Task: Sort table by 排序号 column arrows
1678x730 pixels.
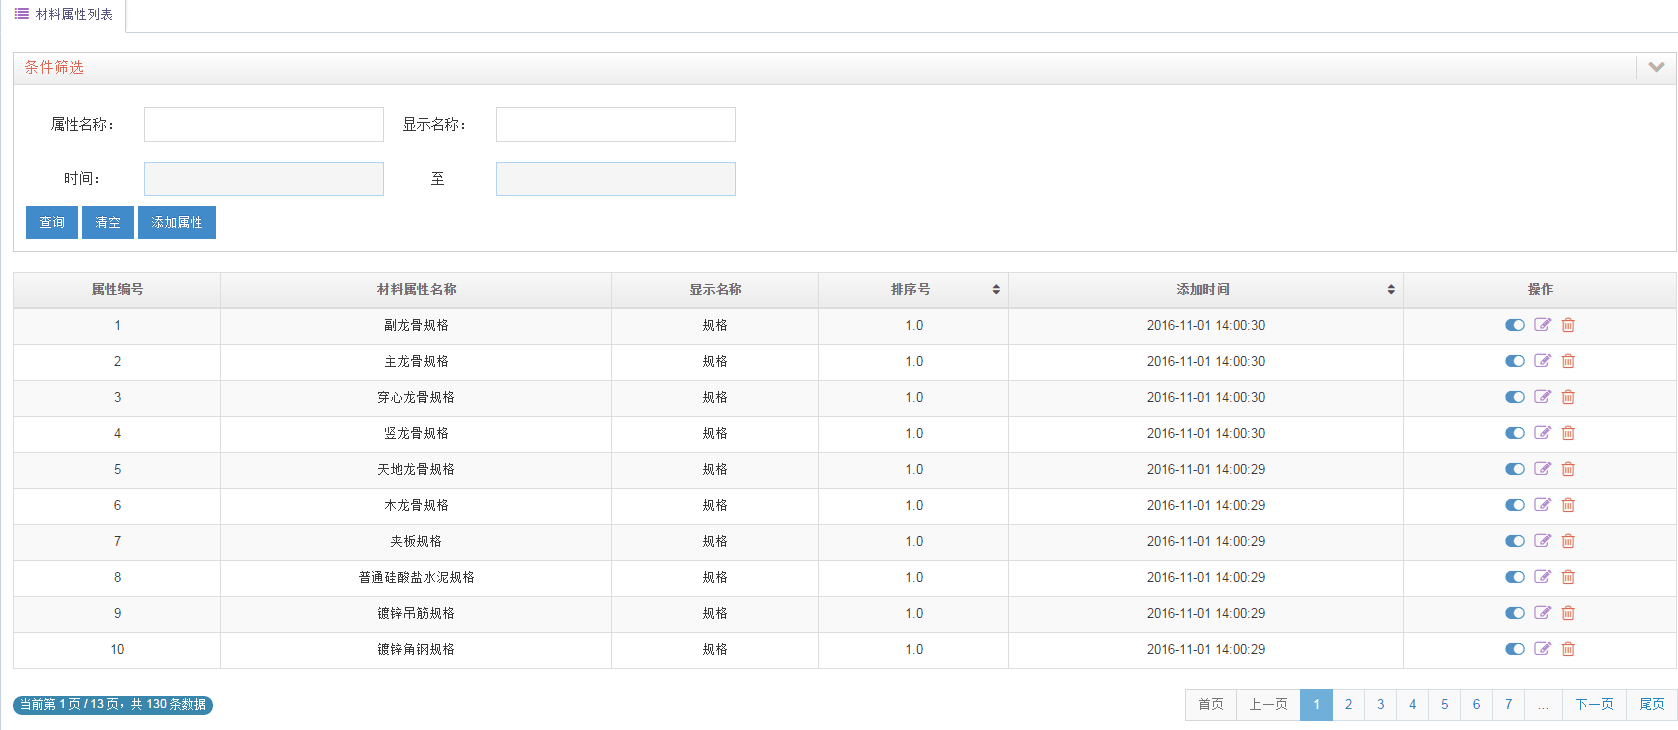Action: 996,289
